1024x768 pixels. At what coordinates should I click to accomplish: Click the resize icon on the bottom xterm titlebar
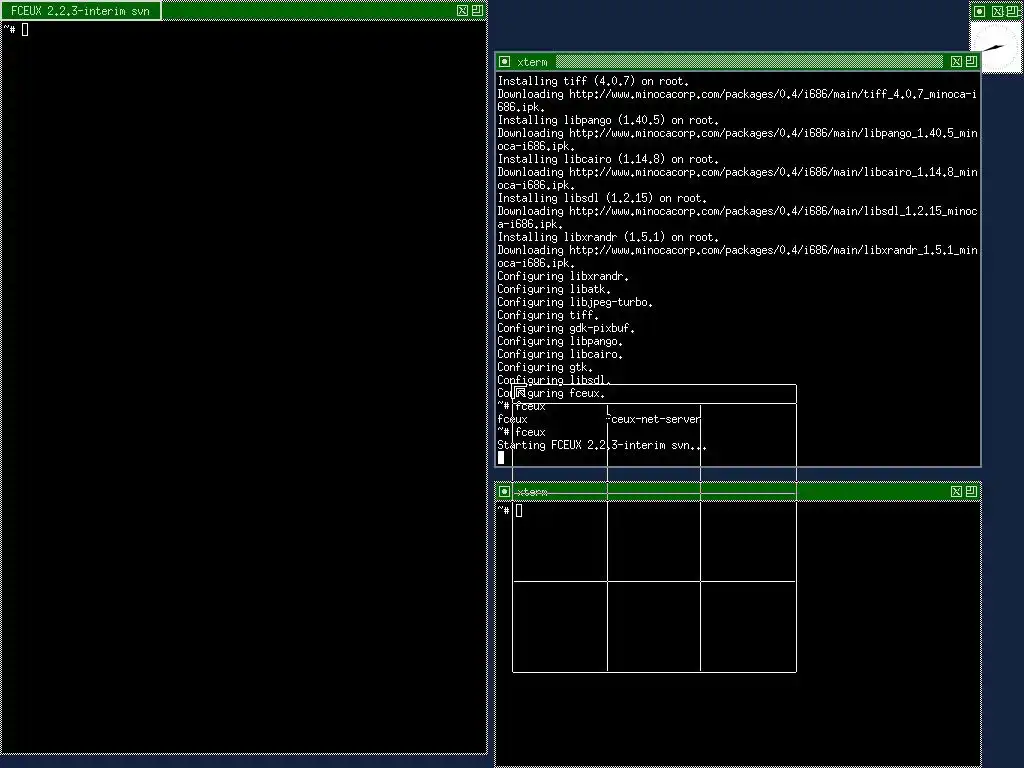pyautogui.click(x=971, y=492)
